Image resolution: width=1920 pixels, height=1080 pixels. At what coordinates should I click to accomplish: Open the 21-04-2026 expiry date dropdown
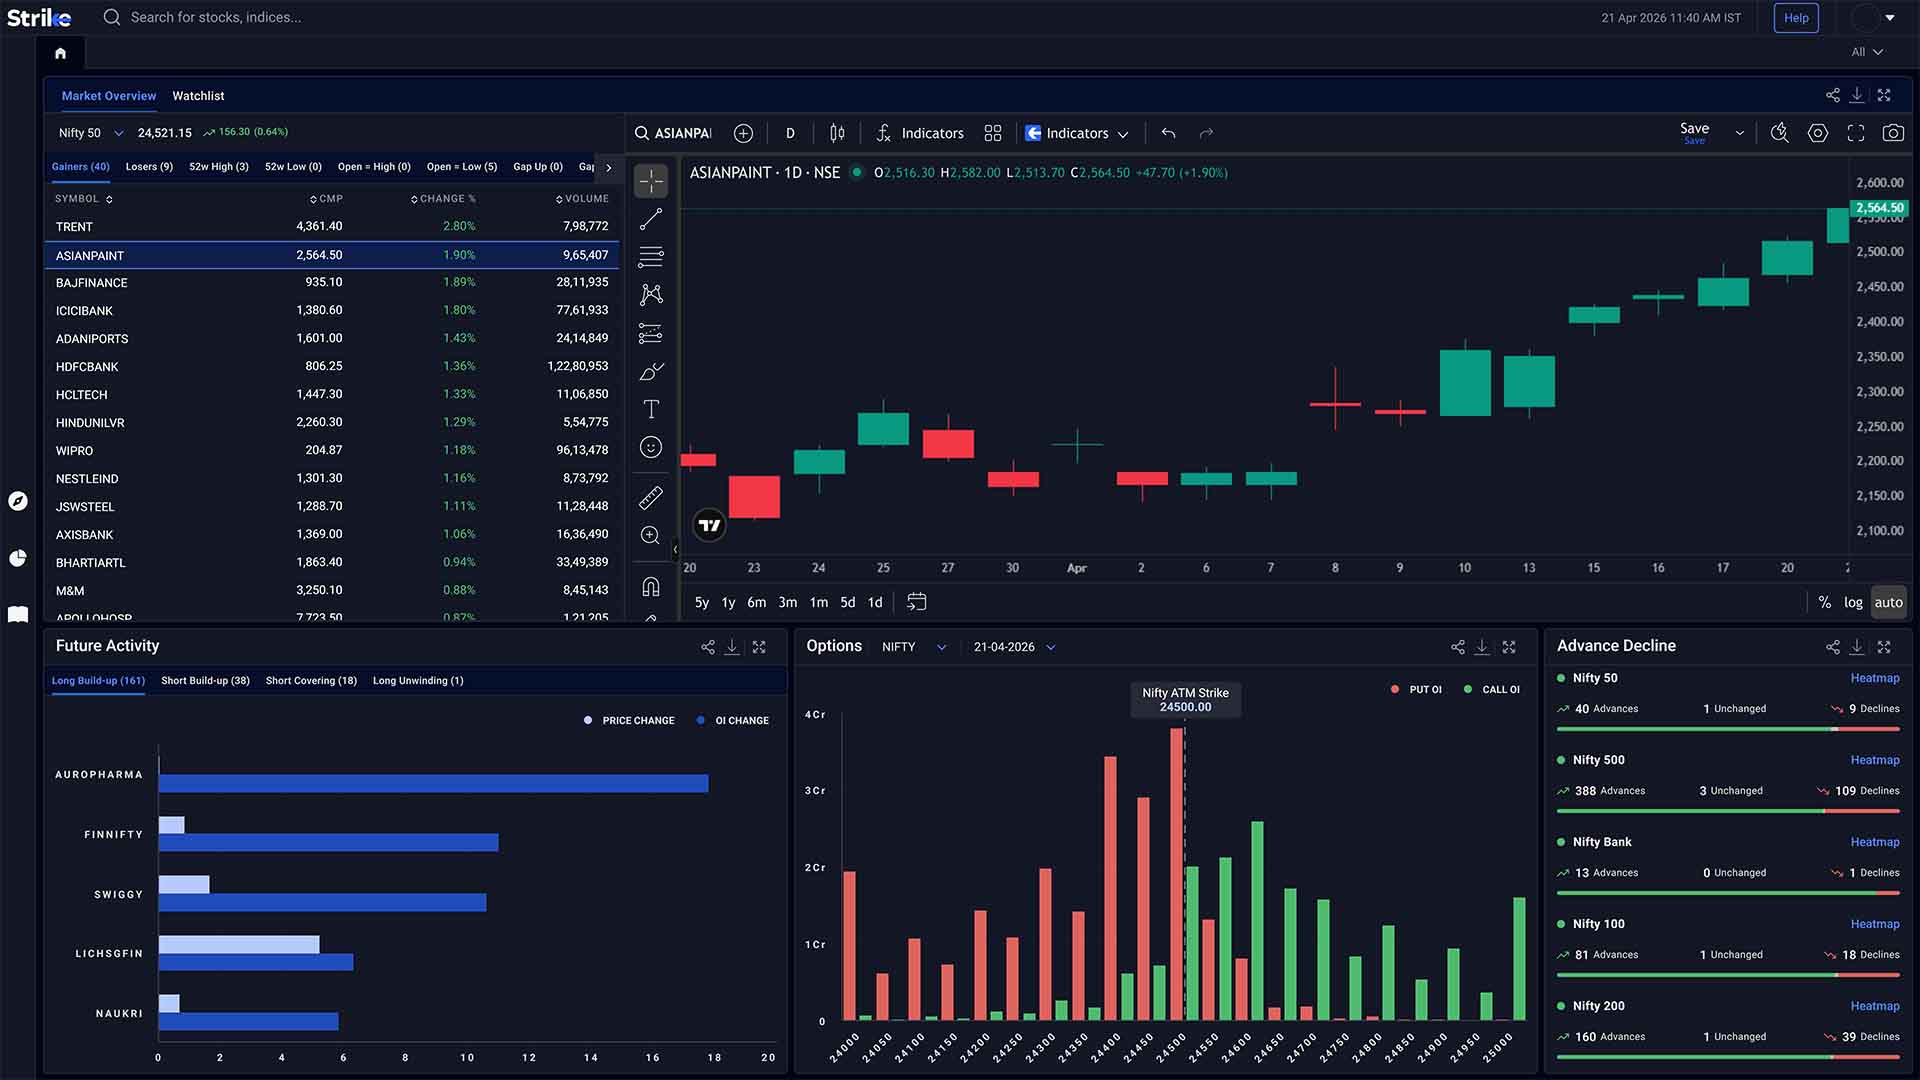[1014, 647]
